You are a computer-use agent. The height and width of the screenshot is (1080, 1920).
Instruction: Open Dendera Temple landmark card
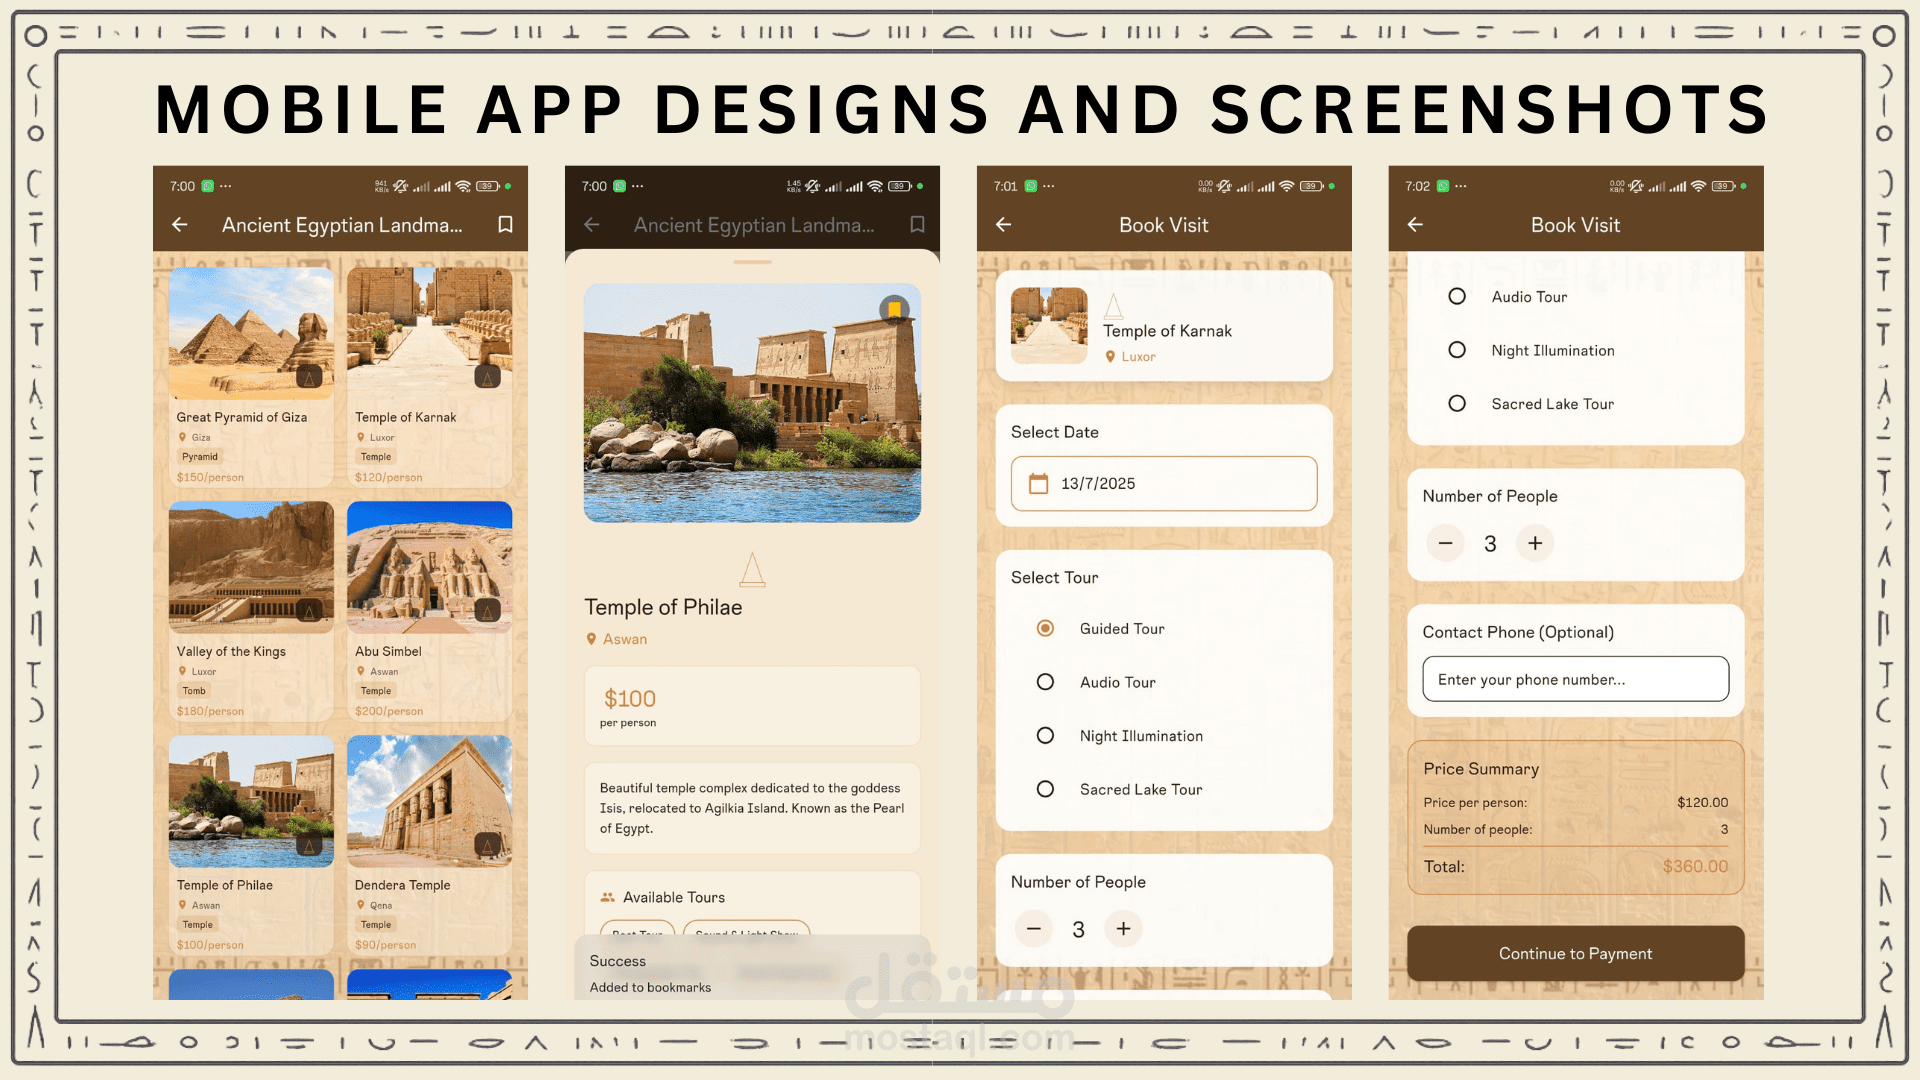pos(429,844)
